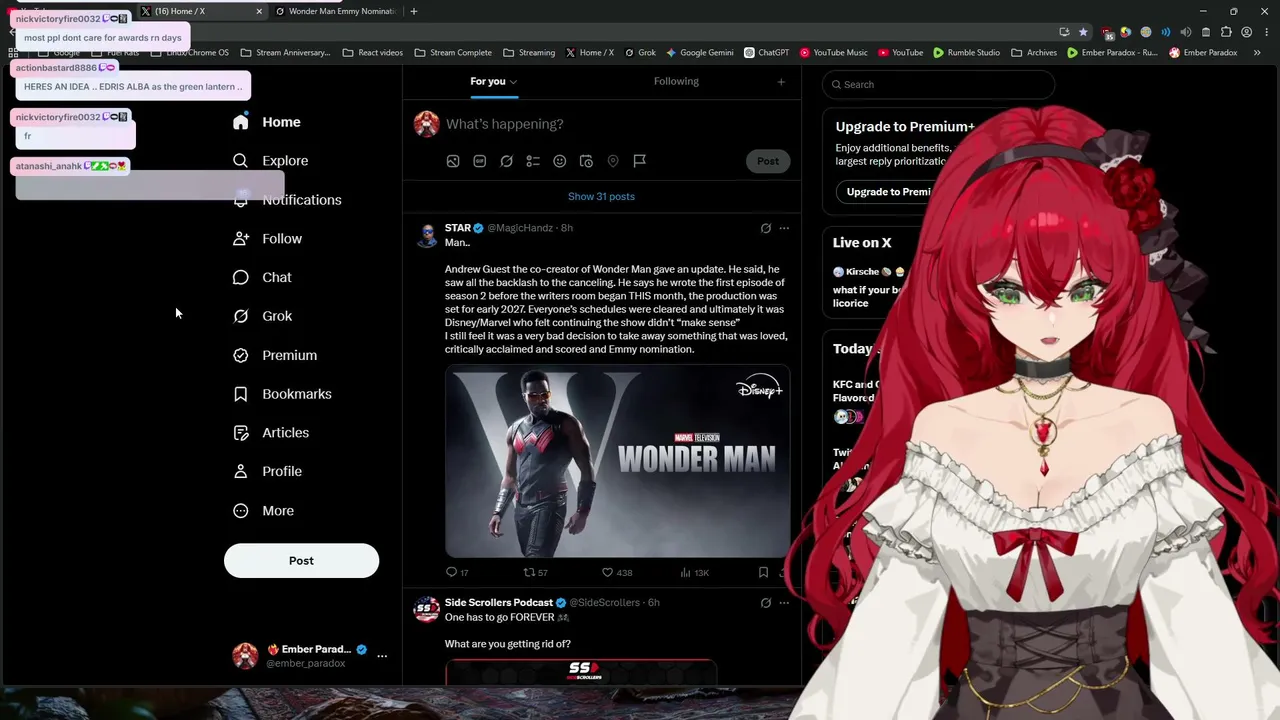This screenshot has width=1280, height=720.
Task: Expand the More menu in the sidebar
Action: pyautogui.click(x=263, y=511)
